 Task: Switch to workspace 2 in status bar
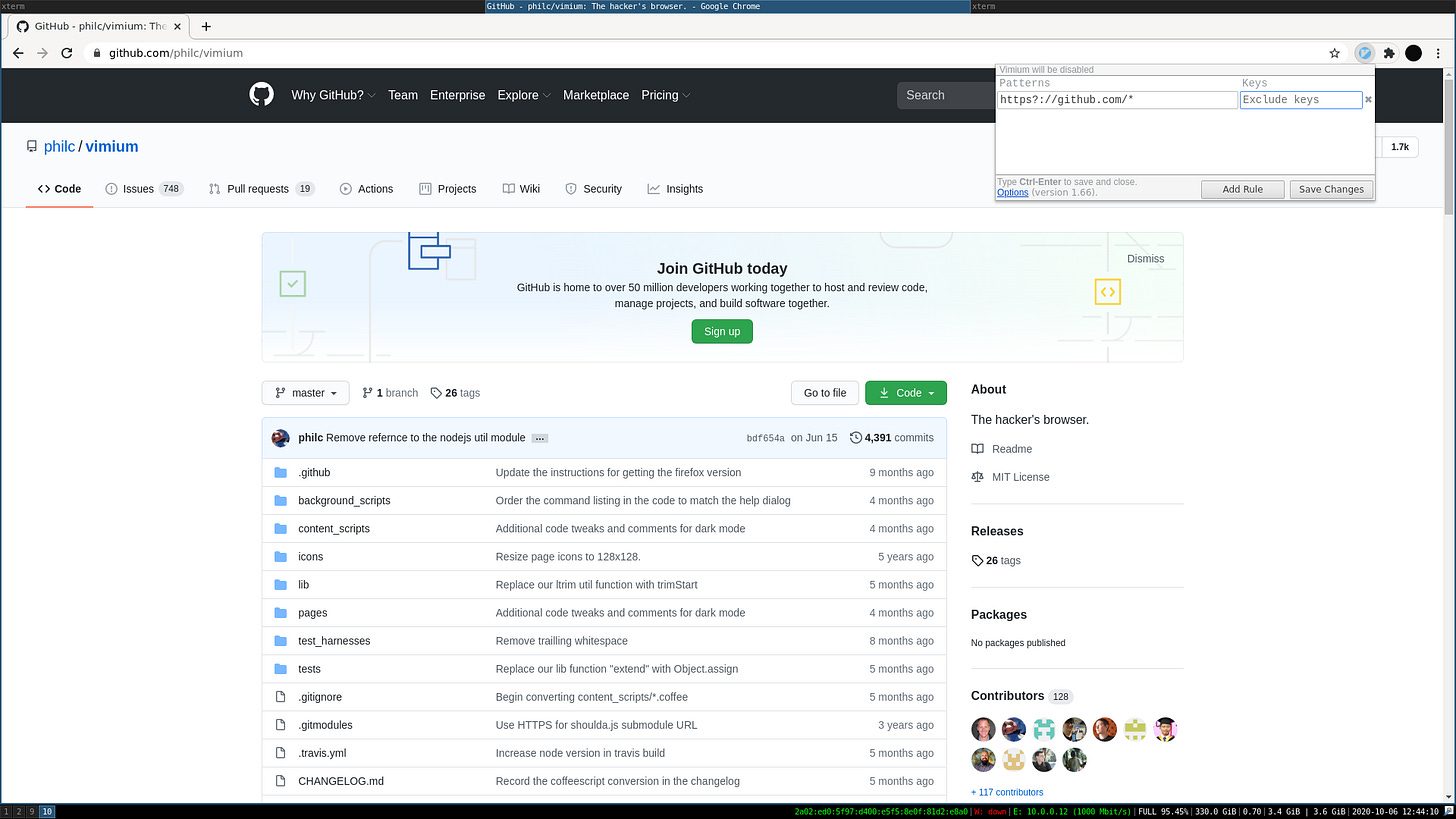(x=19, y=812)
